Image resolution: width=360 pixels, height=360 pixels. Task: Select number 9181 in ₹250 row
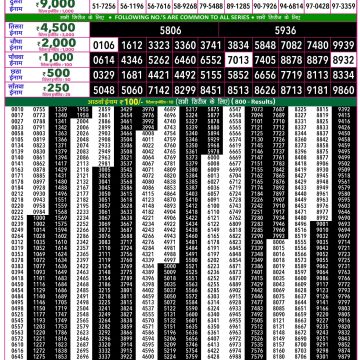click(x=317, y=90)
